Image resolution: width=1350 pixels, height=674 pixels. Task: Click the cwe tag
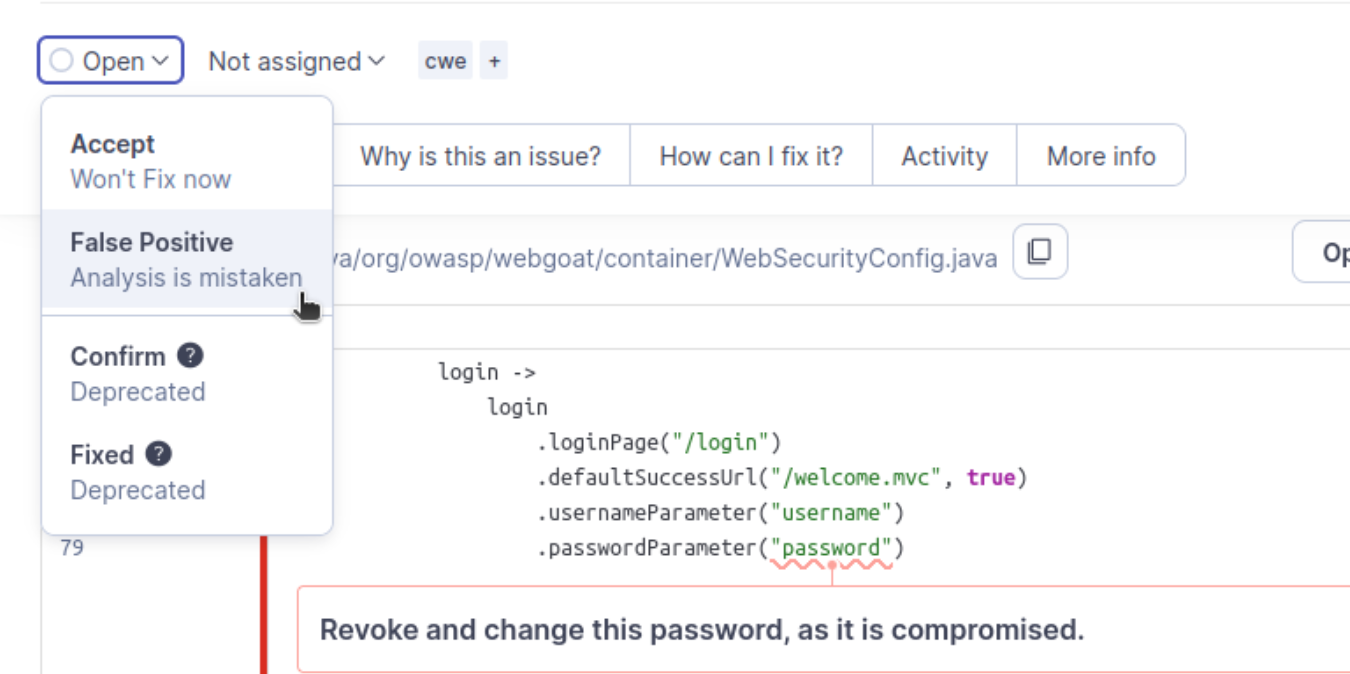point(445,61)
